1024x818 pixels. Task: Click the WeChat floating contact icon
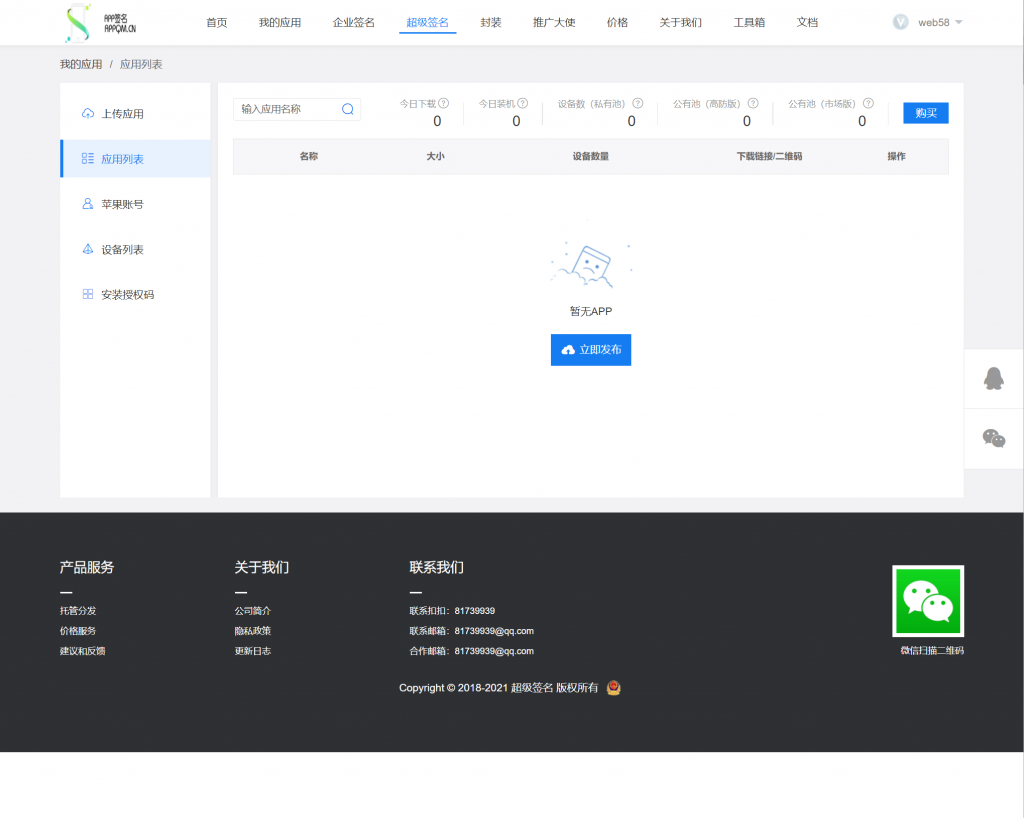point(993,438)
